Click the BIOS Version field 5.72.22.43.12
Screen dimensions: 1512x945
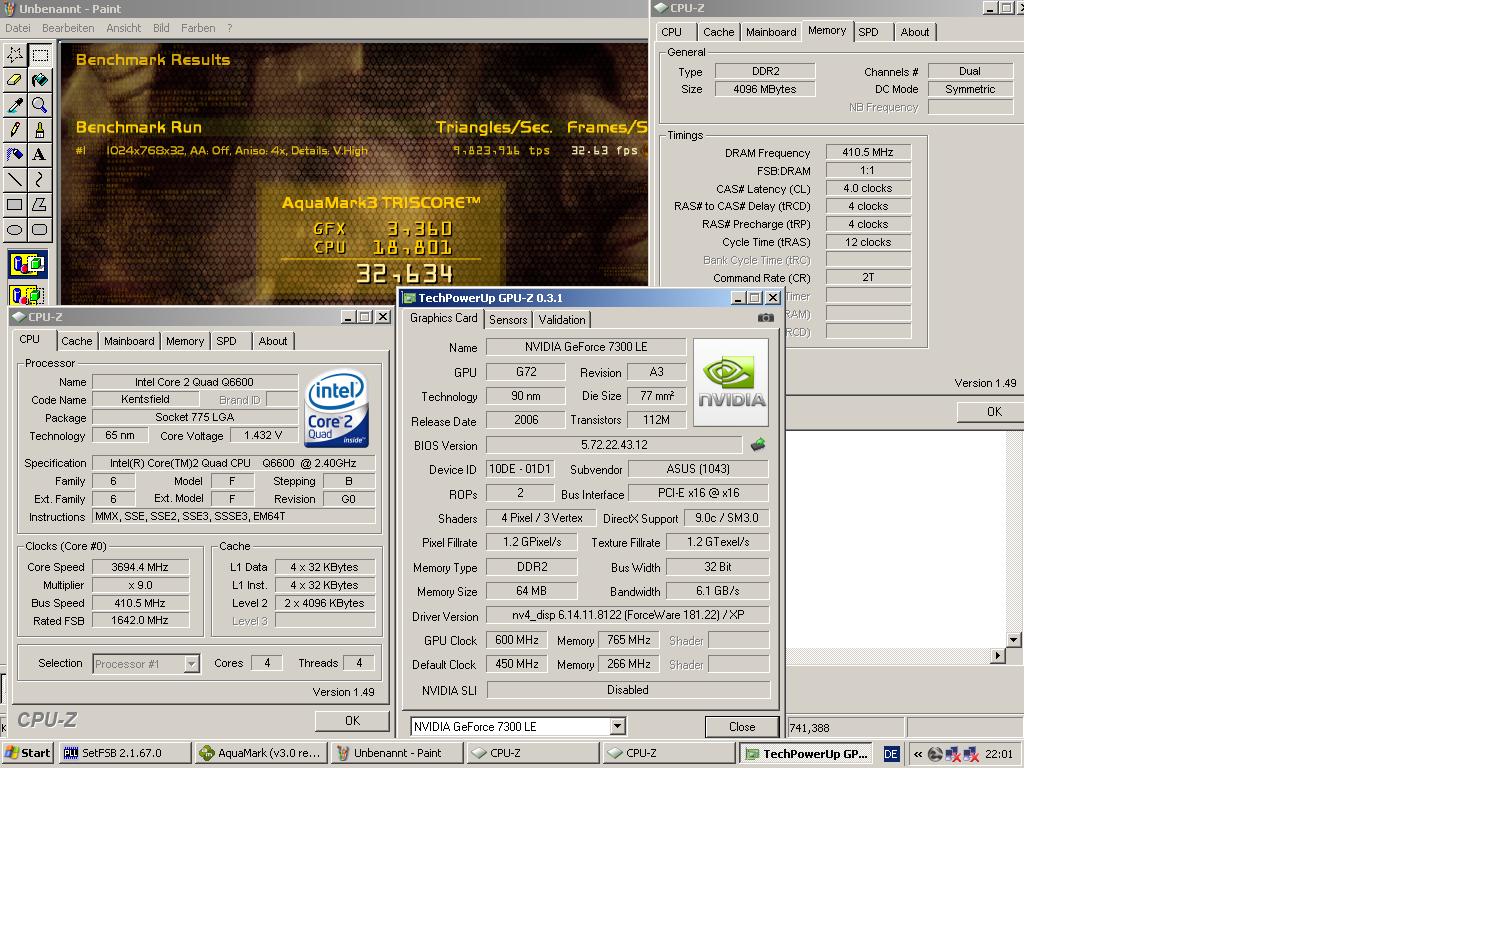[614, 445]
